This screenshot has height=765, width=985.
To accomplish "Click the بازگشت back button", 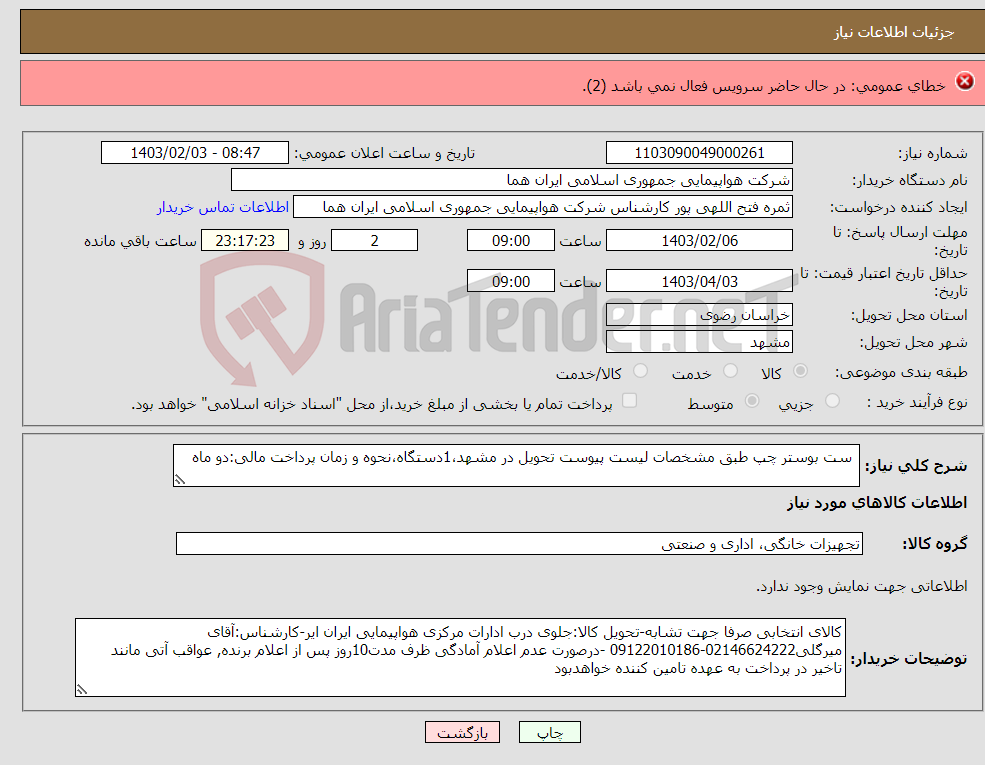I will (x=462, y=732).
